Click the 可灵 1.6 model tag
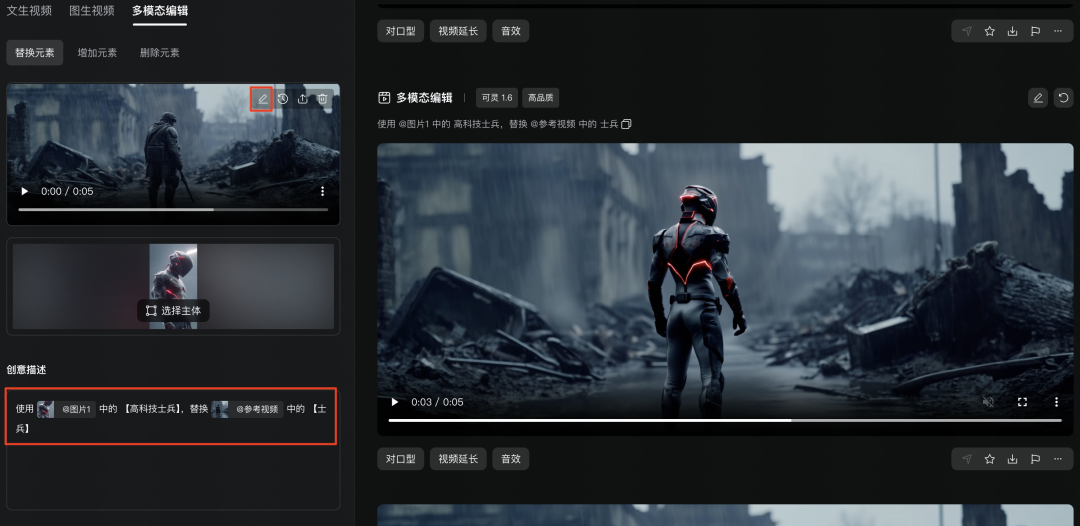 [x=497, y=98]
